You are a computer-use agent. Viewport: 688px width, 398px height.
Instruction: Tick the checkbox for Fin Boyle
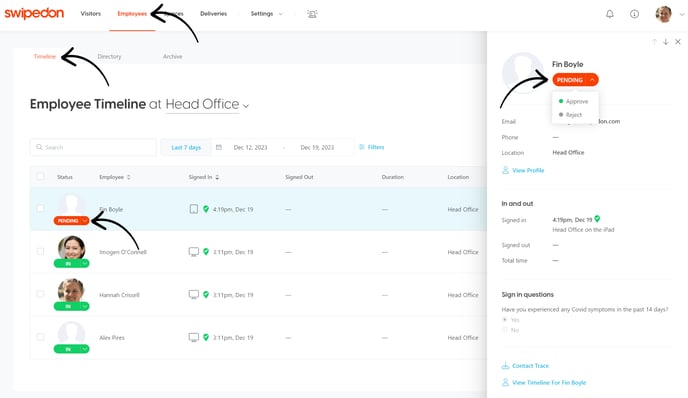pos(40,209)
